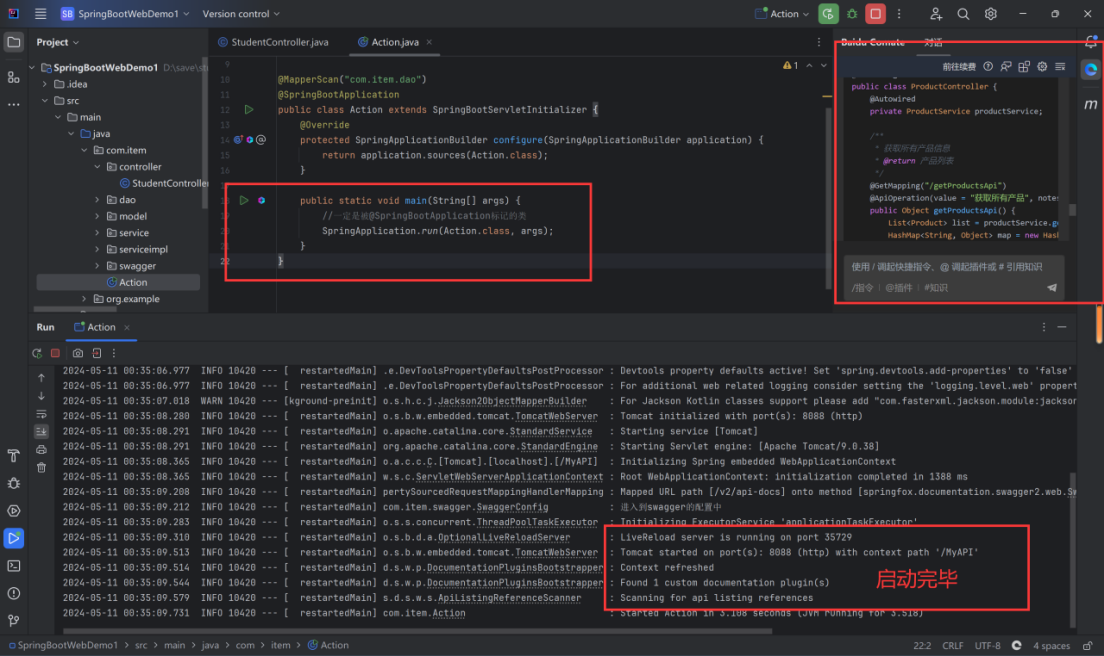Open the Baidu Comate sidebar icon
Screen dimensions: 1104x656
click(x=1091, y=70)
